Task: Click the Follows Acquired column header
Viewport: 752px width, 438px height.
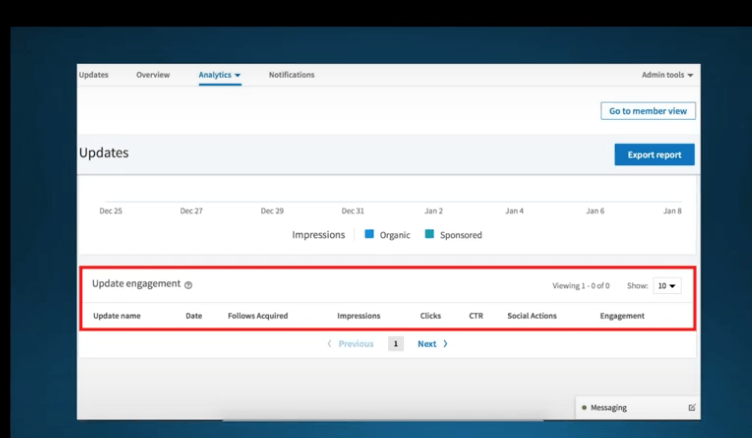Action: [x=258, y=316]
